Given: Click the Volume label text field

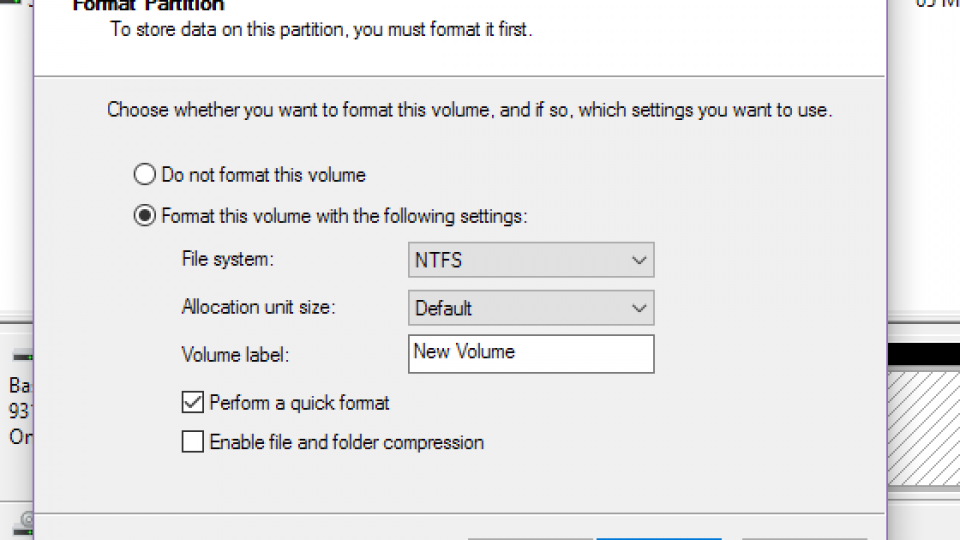Looking at the screenshot, I should coord(531,354).
